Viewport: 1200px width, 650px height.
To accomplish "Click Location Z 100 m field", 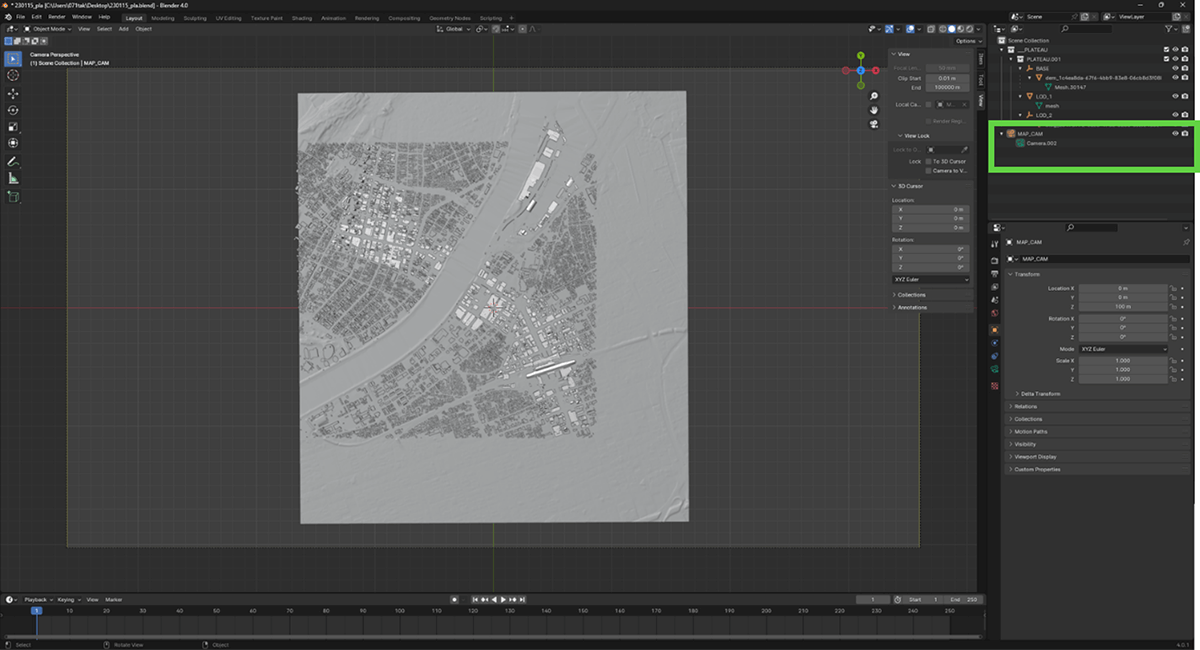I will pos(1123,307).
